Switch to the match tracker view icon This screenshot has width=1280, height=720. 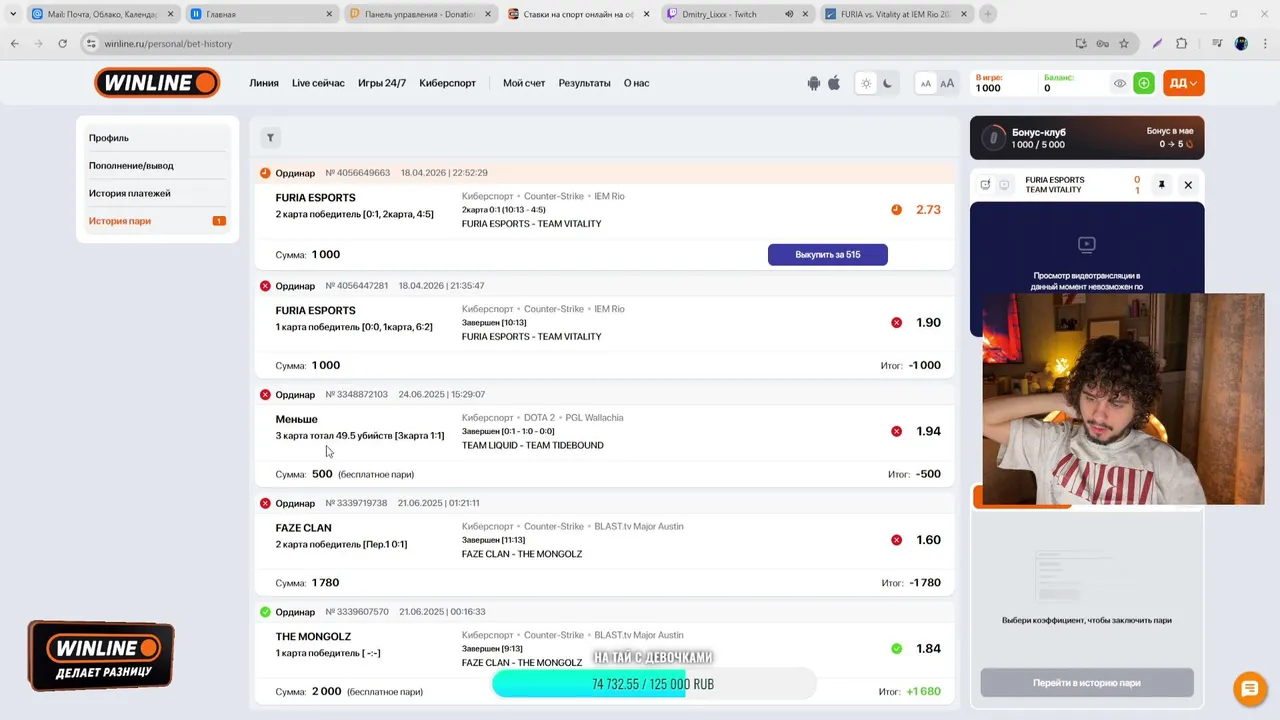click(985, 185)
